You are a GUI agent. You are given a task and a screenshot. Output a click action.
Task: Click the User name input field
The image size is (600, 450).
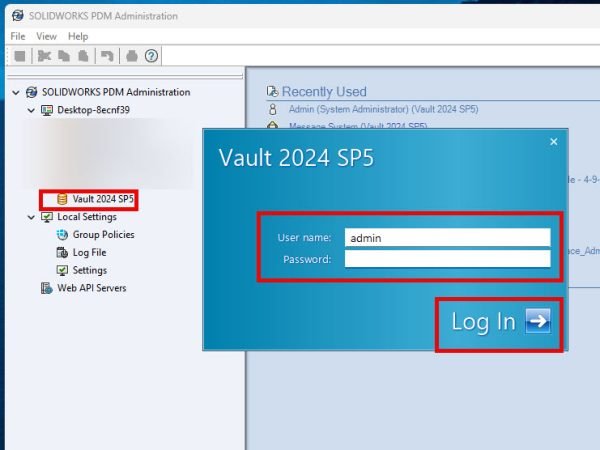pyautogui.click(x=447, y=238)
